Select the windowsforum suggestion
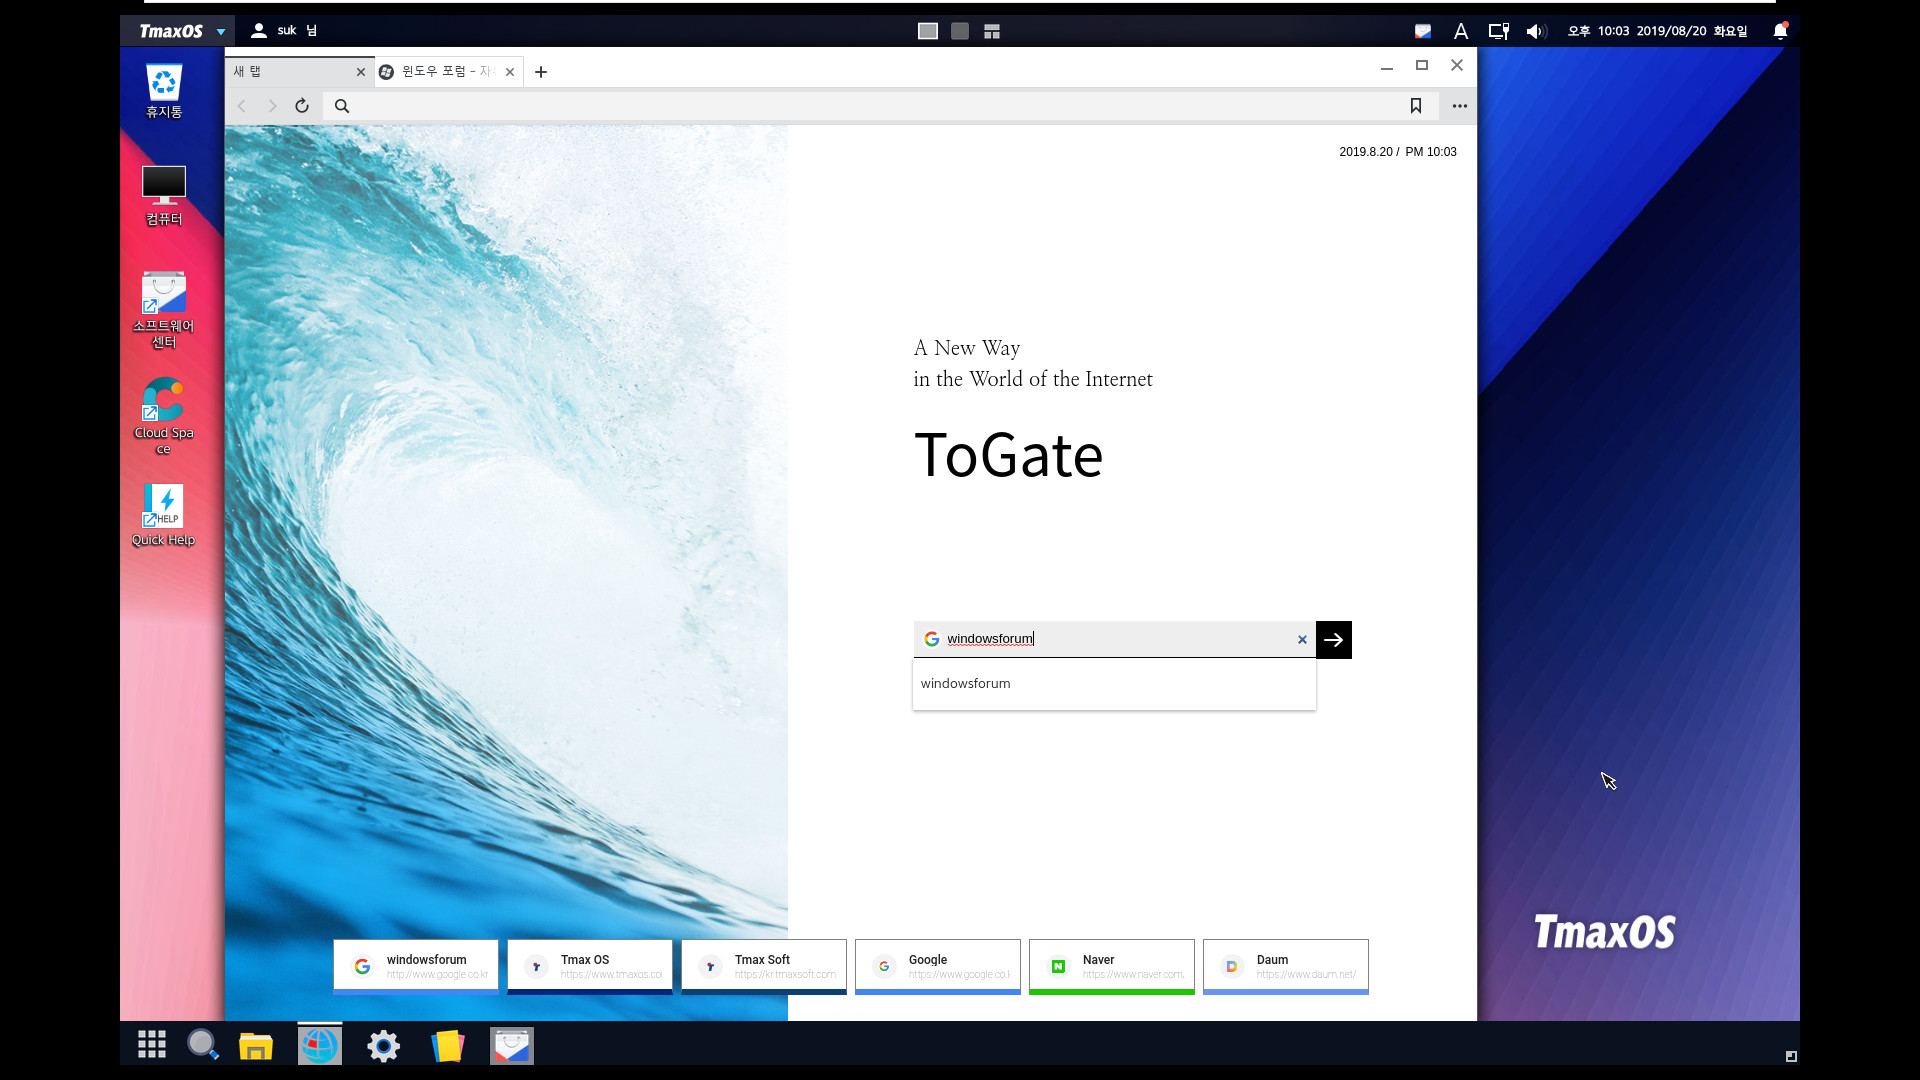The height and width of the screenshot is (1080, 1920). pyautogui.click(x=1114, y=684)
